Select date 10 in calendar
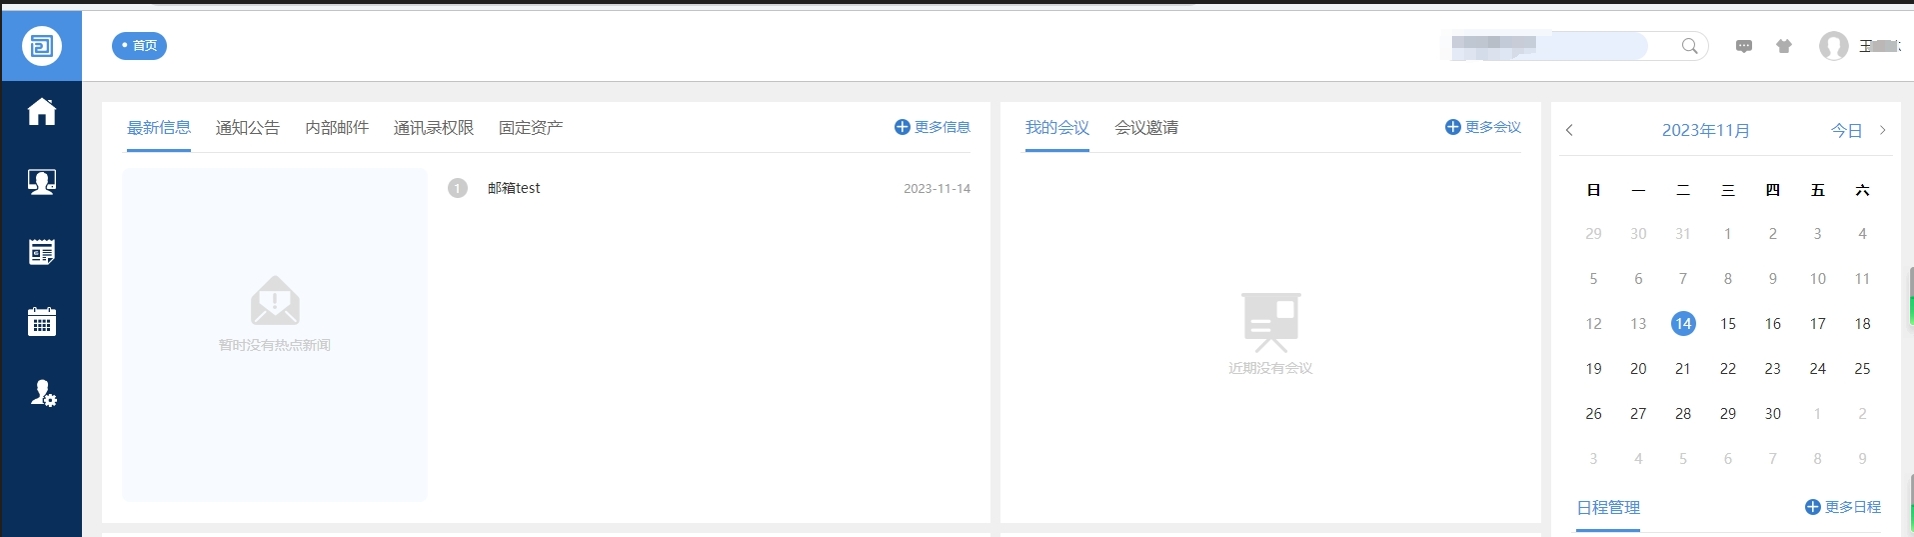 1818,279
